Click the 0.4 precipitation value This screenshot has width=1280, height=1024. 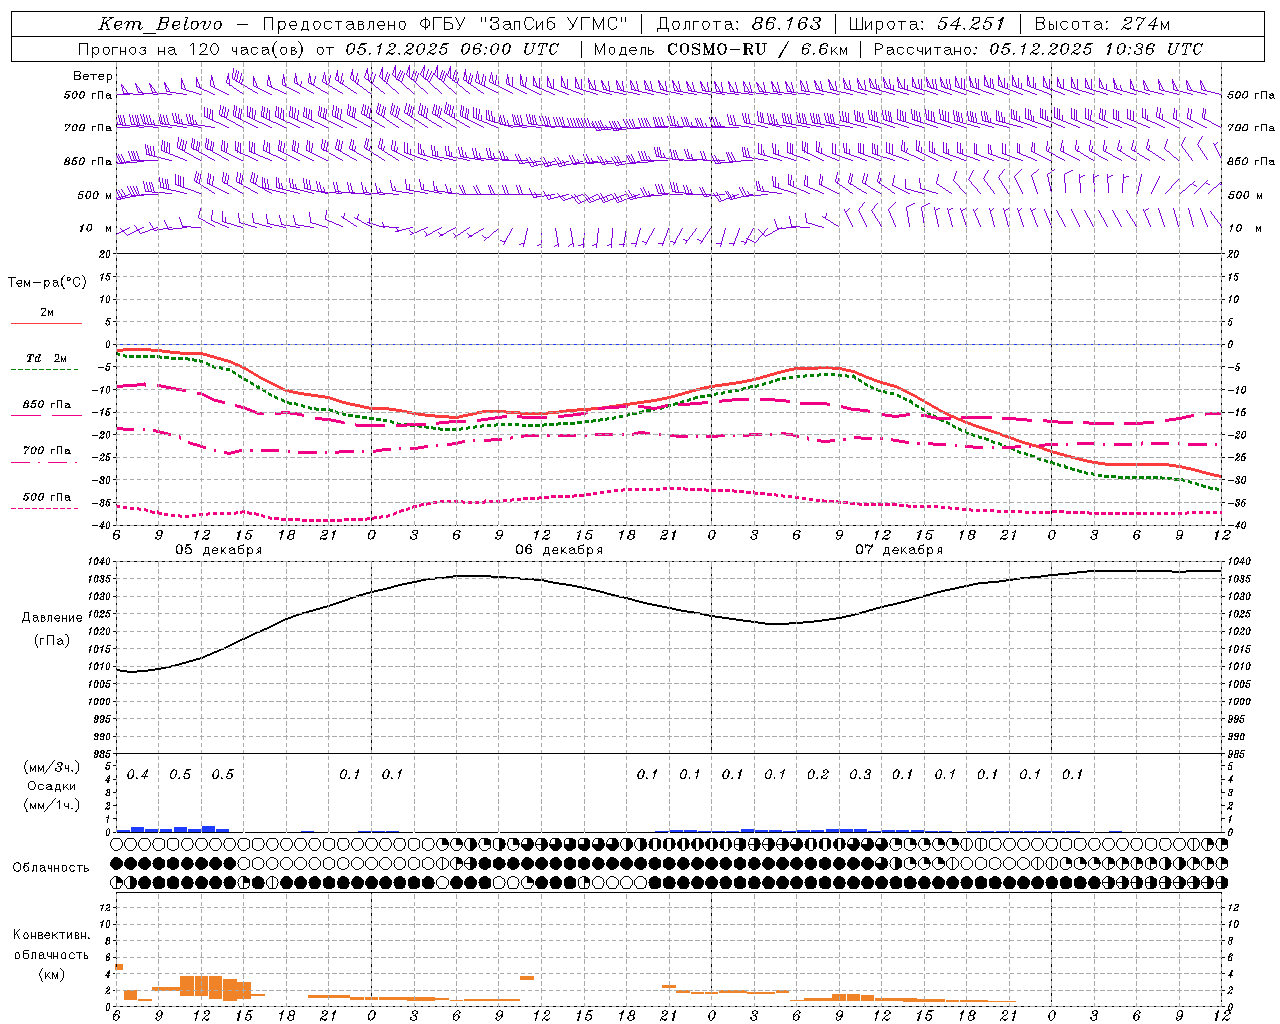pos(137,774)
